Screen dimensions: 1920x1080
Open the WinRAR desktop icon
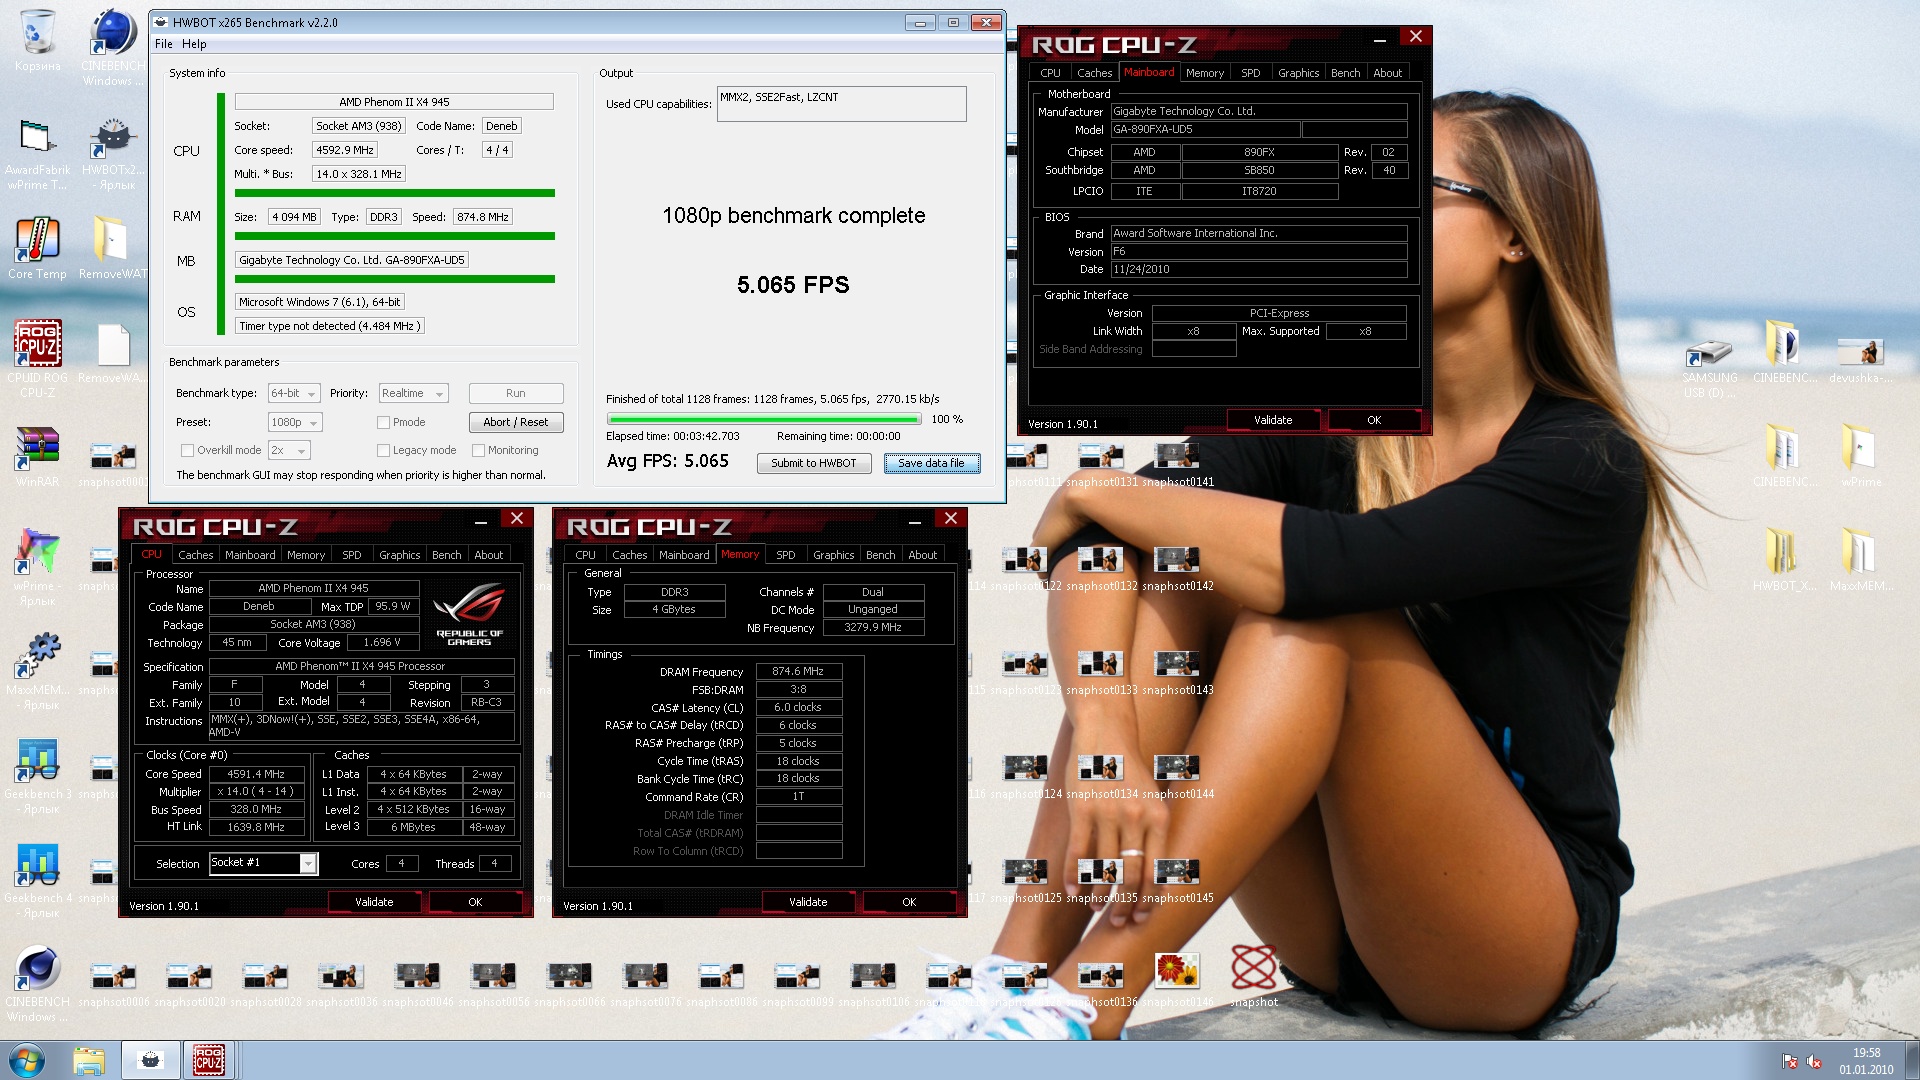coord(37,456)
